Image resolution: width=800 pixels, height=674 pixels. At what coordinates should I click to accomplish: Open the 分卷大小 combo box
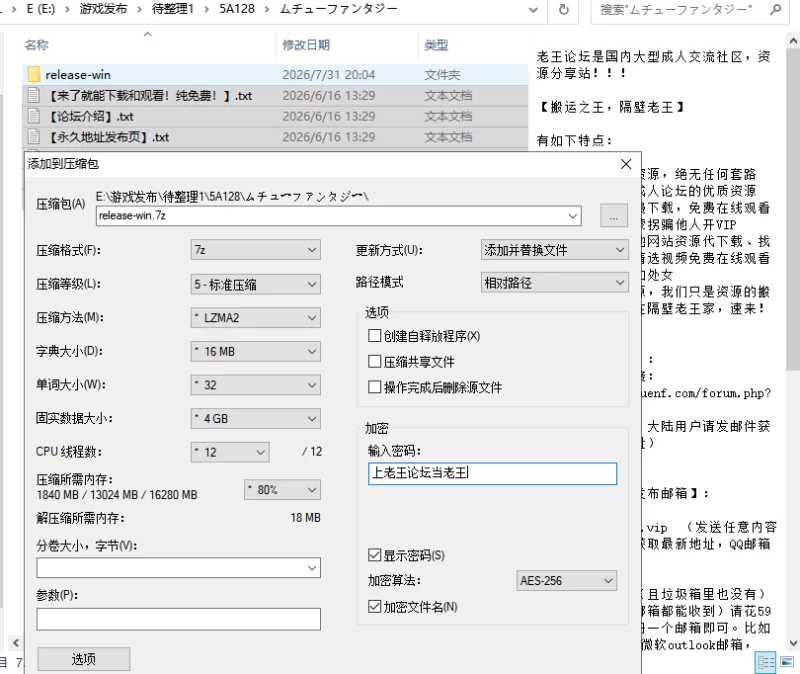pyautogui.click(x=179, y=568)
